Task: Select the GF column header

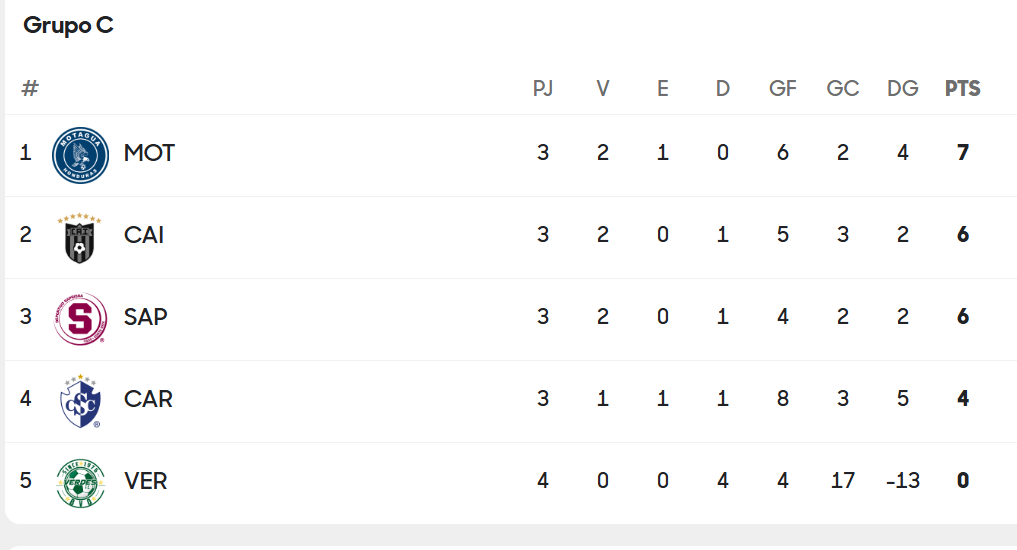Action: [x=783, y=88]
